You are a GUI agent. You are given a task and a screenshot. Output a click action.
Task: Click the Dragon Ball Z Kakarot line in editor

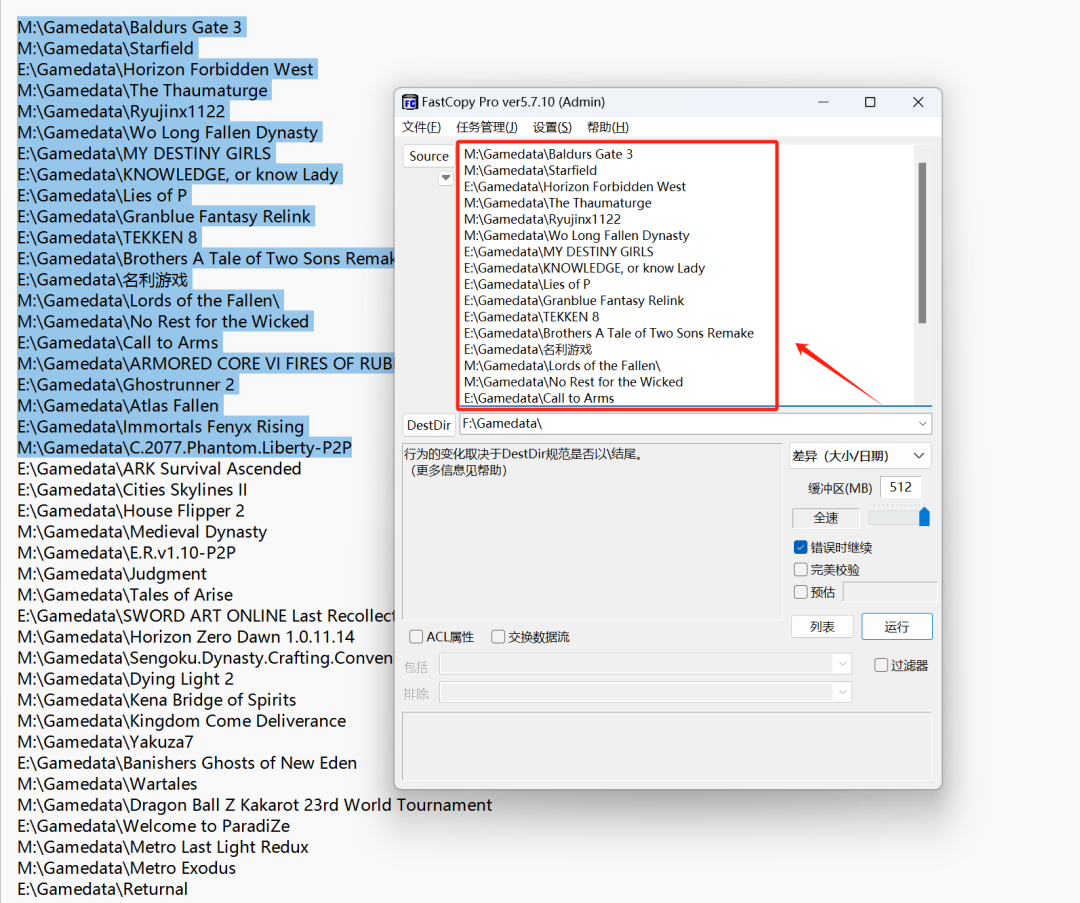255,805
